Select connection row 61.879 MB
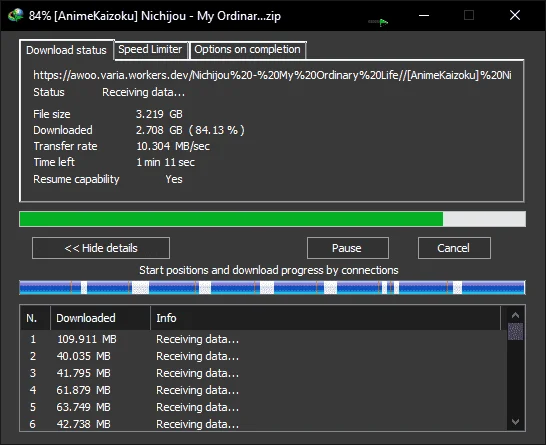The image size is (546, 445). 263,390
